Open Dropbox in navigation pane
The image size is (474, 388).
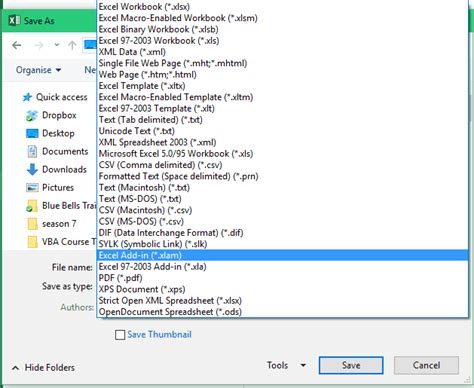[59, 115]
